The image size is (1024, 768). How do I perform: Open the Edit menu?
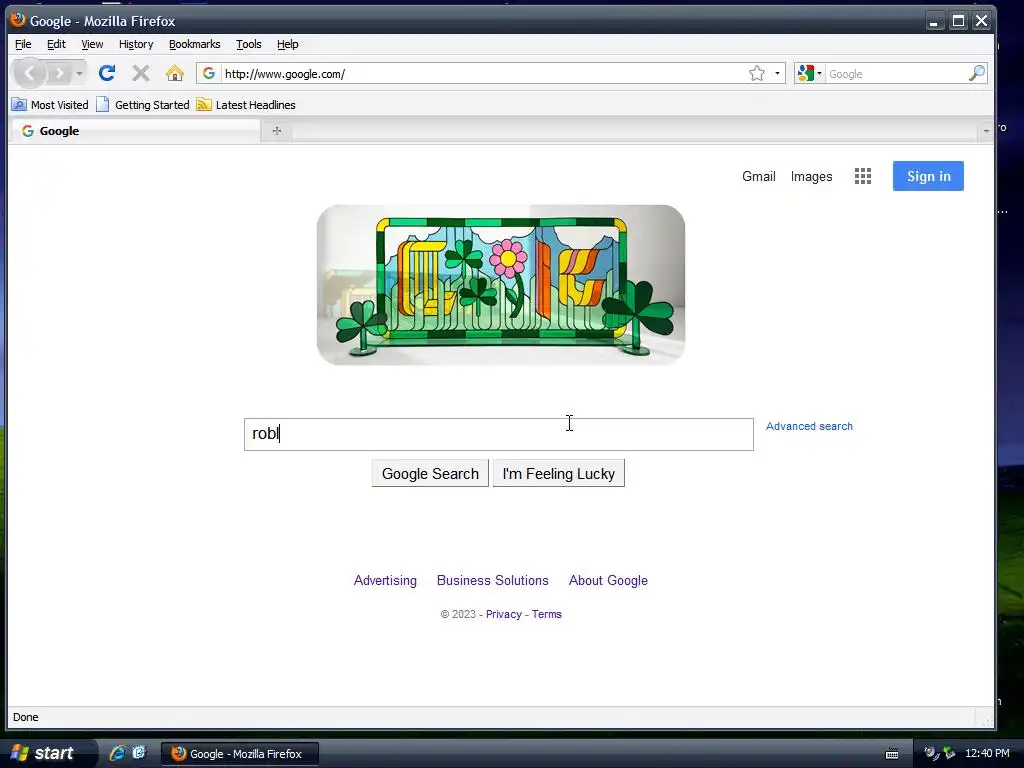(56, 44)
